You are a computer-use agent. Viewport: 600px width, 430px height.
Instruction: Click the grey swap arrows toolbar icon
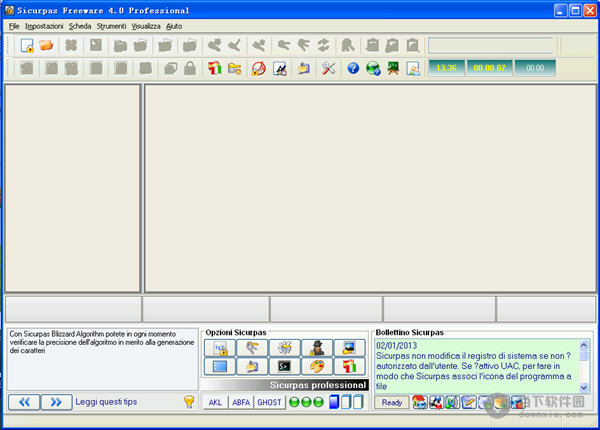pyautogui.click(x=323, y=45)
